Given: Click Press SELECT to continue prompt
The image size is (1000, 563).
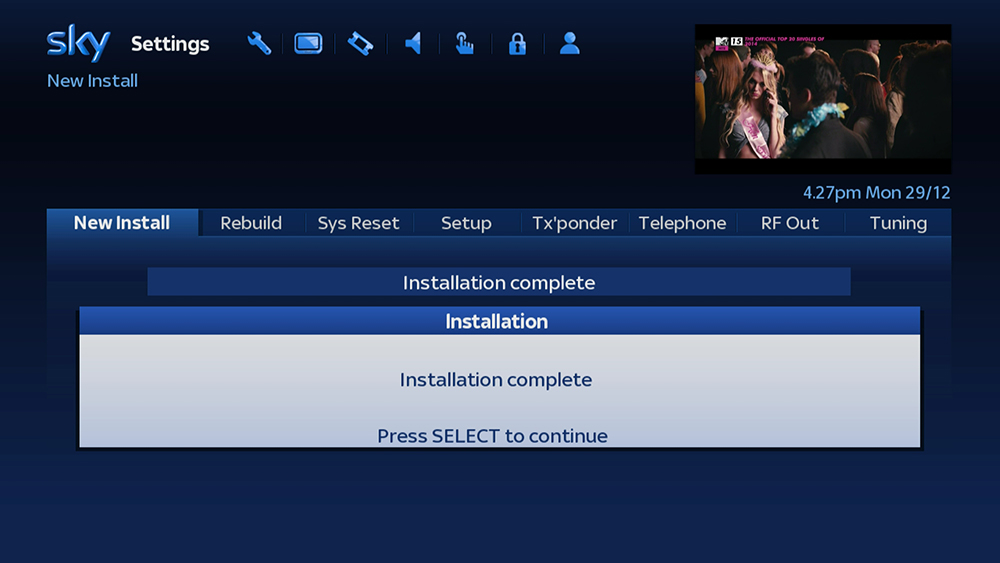Looking at the screenshot, I should point(492,435).
